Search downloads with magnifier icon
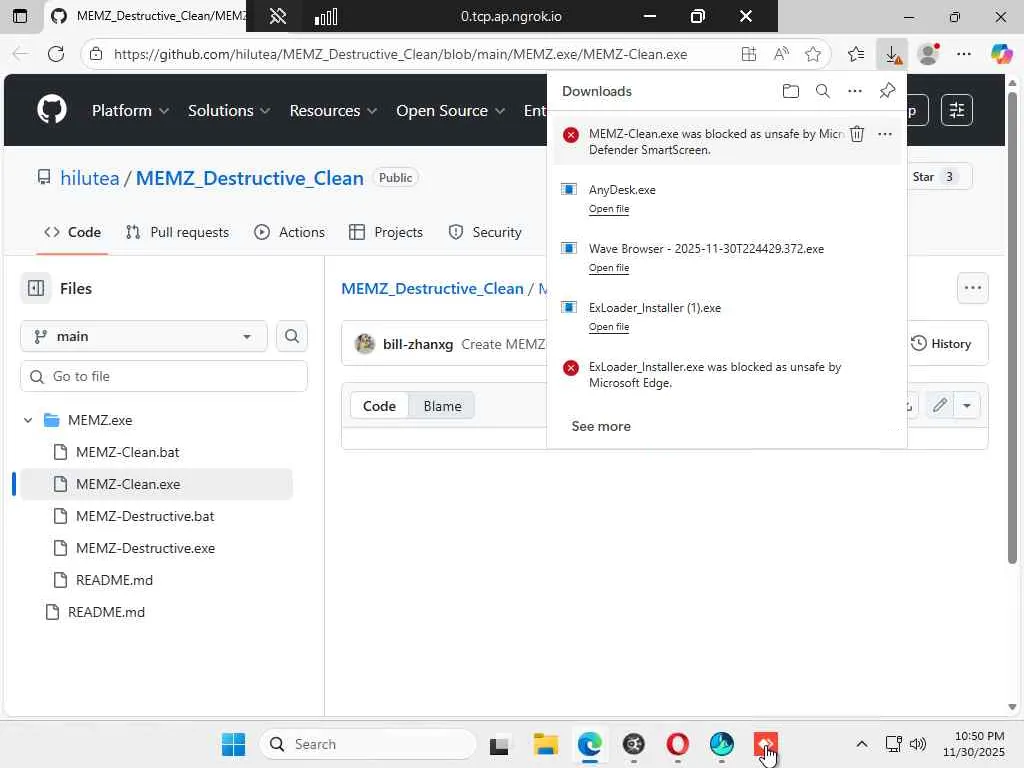 (x=823, y=91)
